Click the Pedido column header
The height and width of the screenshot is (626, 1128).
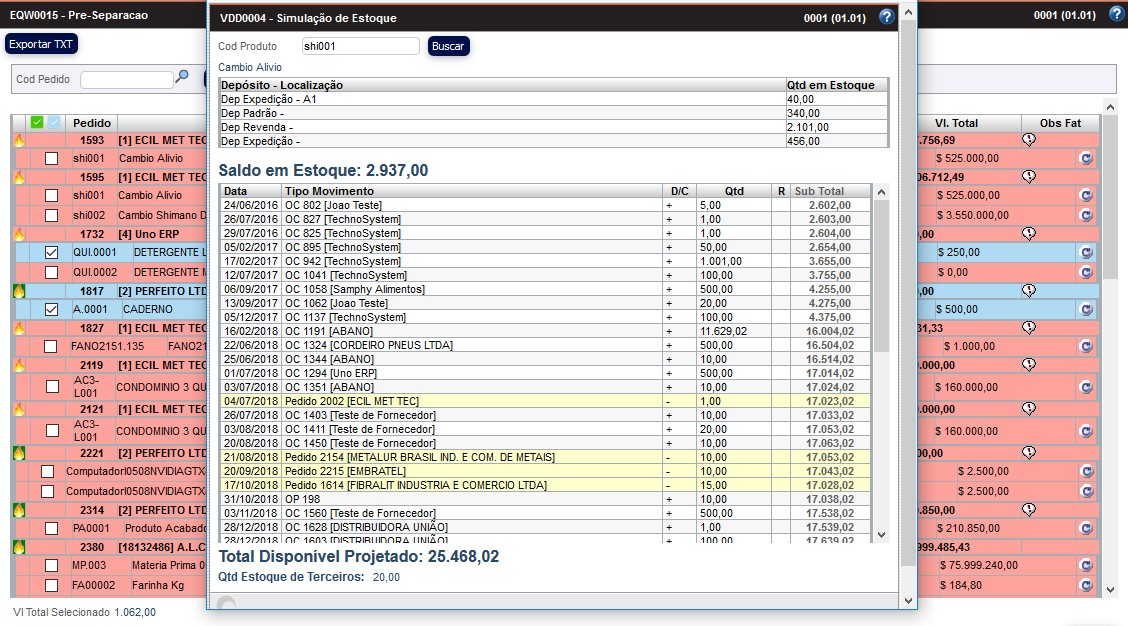[x=92, y=123]
